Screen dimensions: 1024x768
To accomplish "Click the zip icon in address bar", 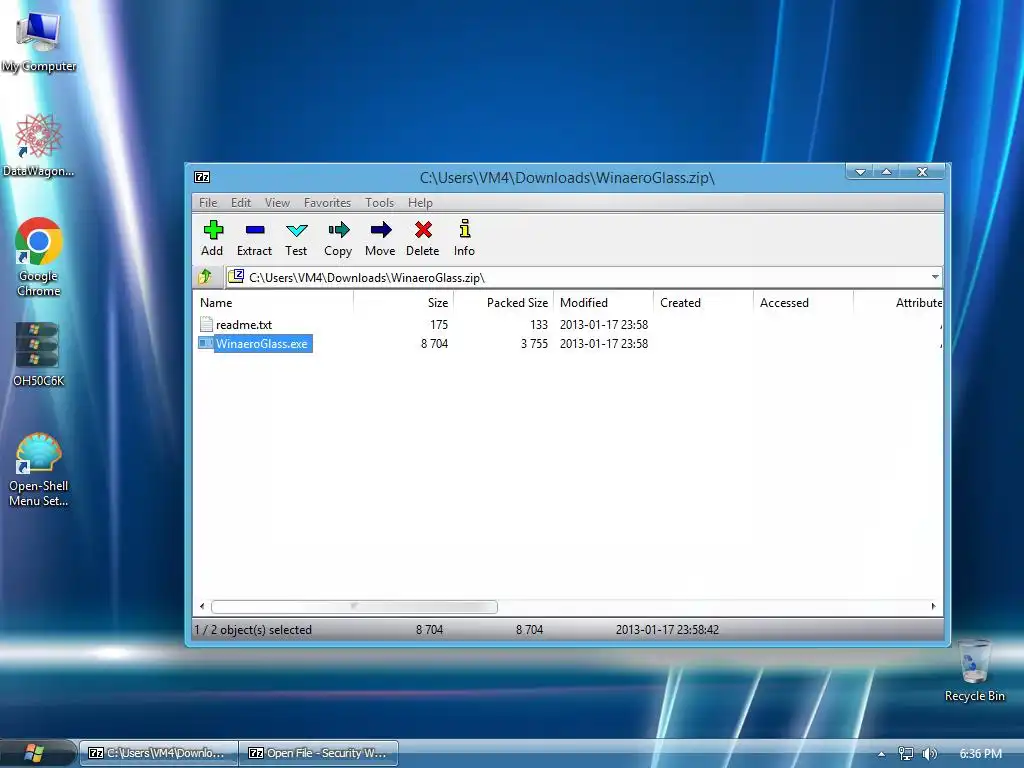I will point(236,277).
